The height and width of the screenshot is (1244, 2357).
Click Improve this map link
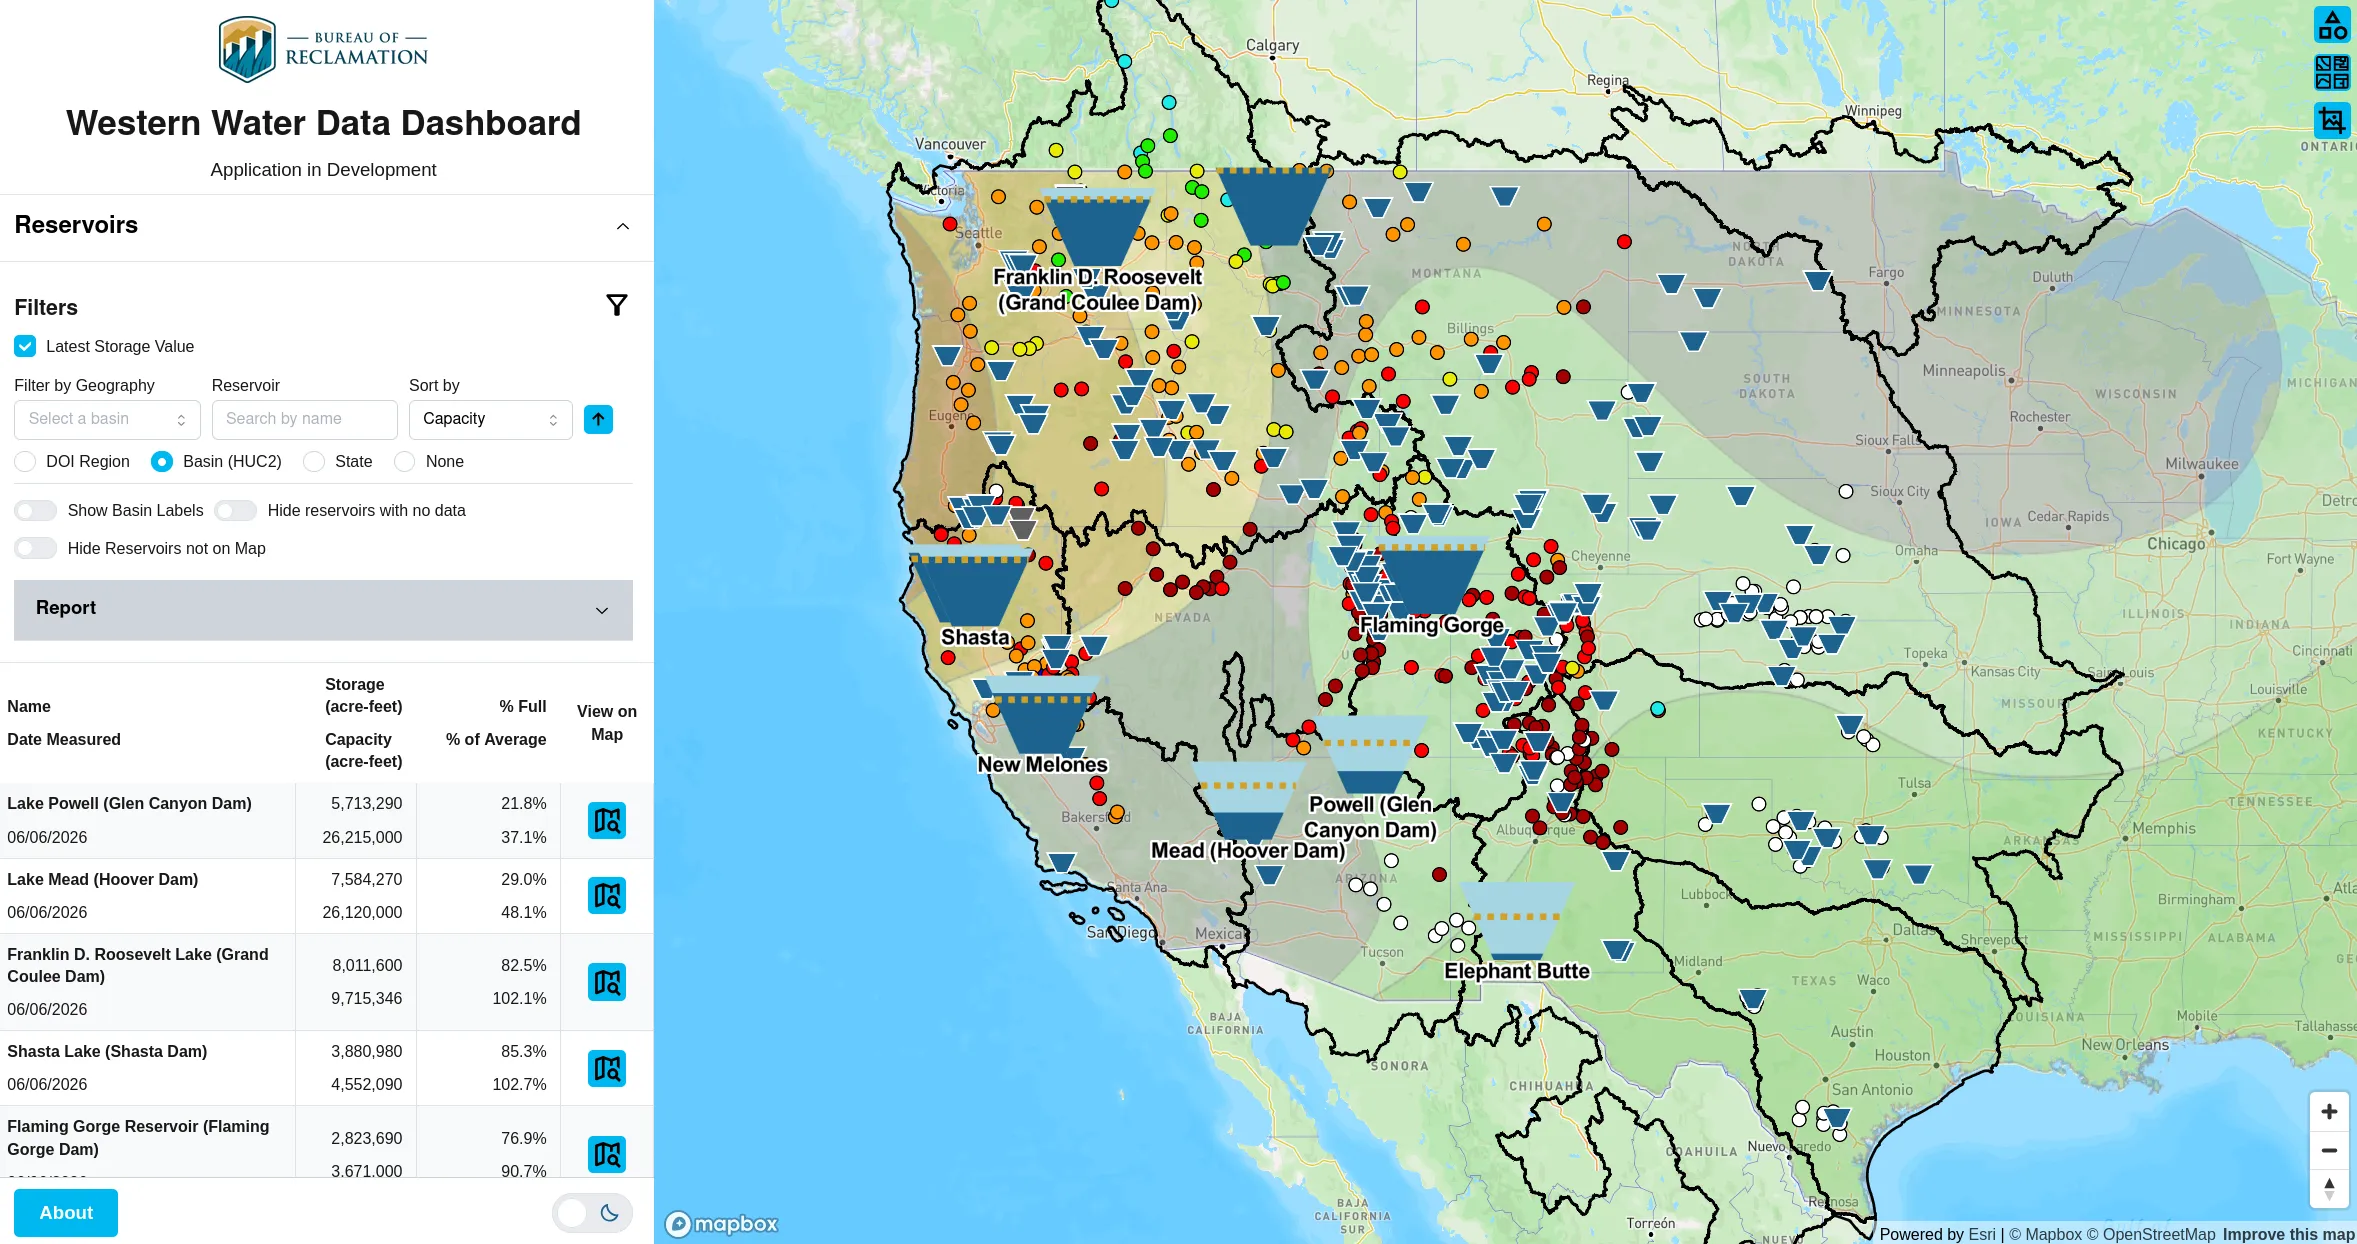(2288, 1234)
